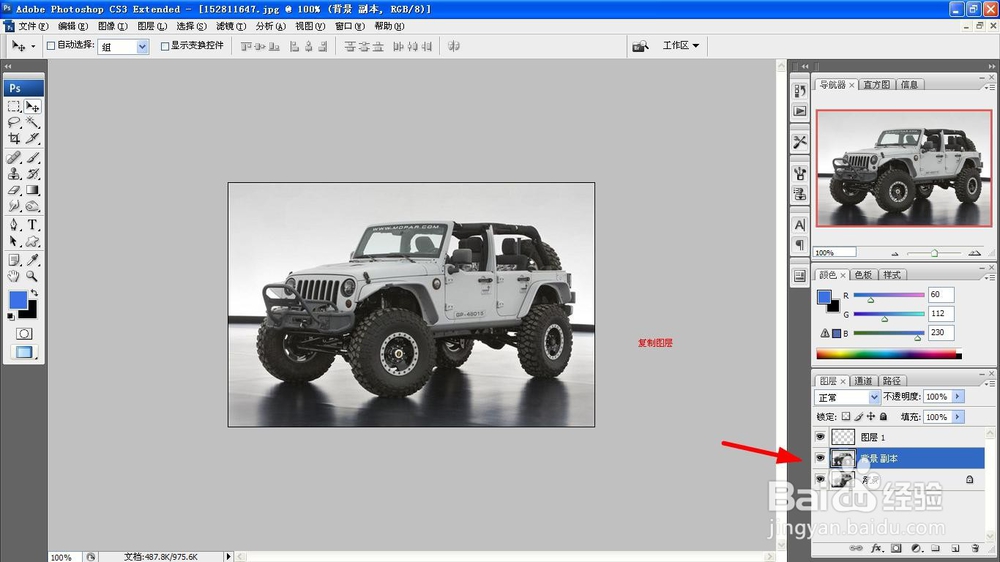Switch to the 直方图 tab
The height and width of the screenshot is (562, 1000).
pyautogui.click(x=876, y=84)
